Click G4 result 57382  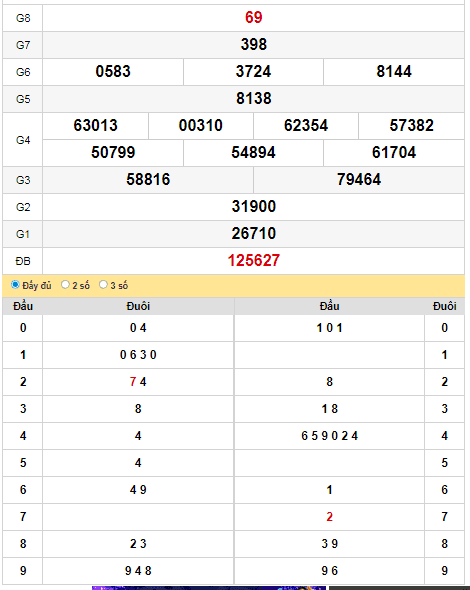point(412,126)
